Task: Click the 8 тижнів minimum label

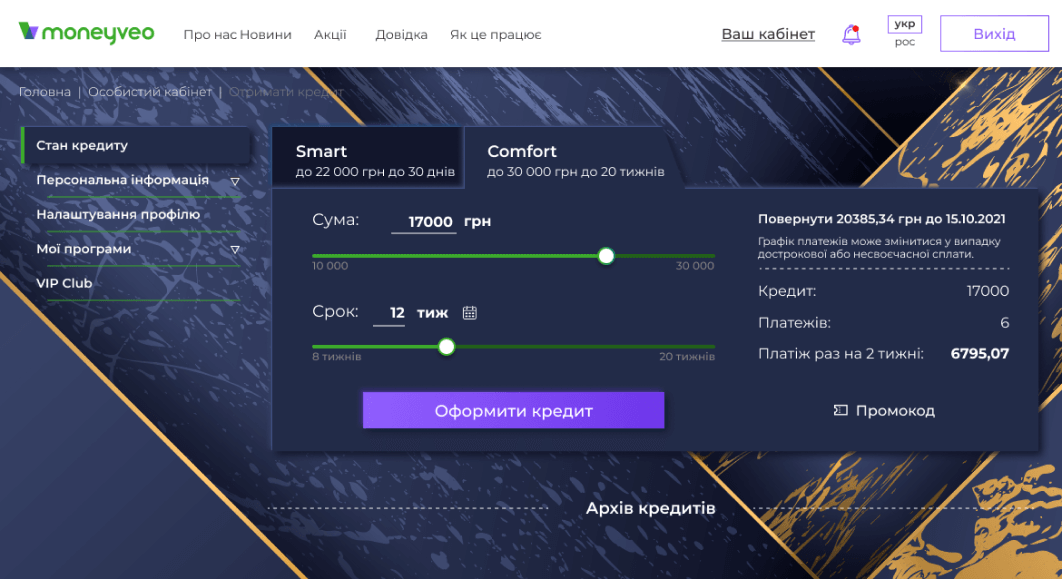Action: 337,357
